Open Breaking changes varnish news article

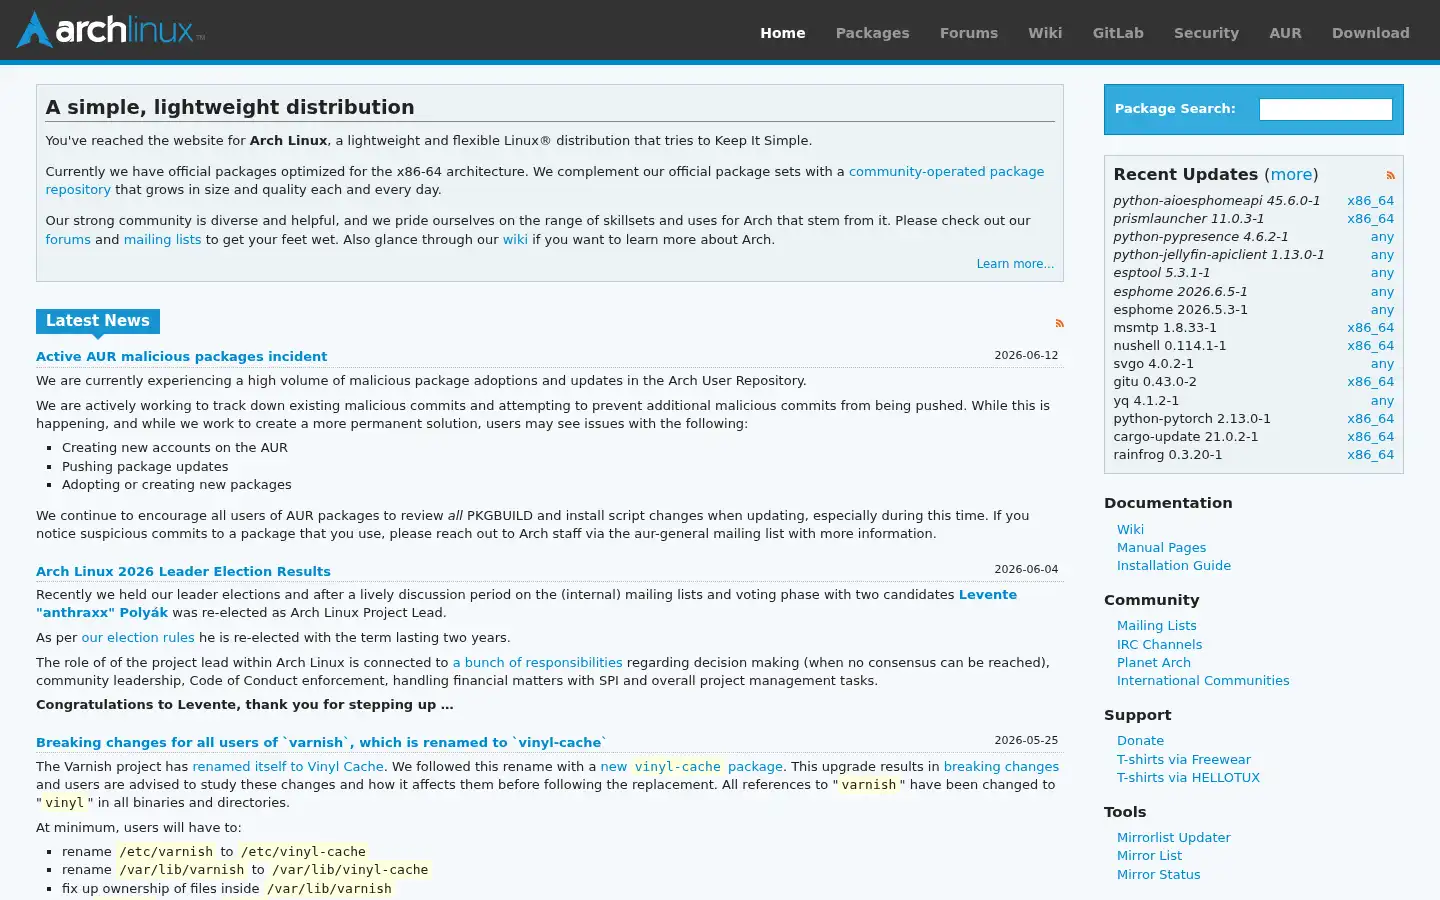pyautogui.click(x=321, y=742)
